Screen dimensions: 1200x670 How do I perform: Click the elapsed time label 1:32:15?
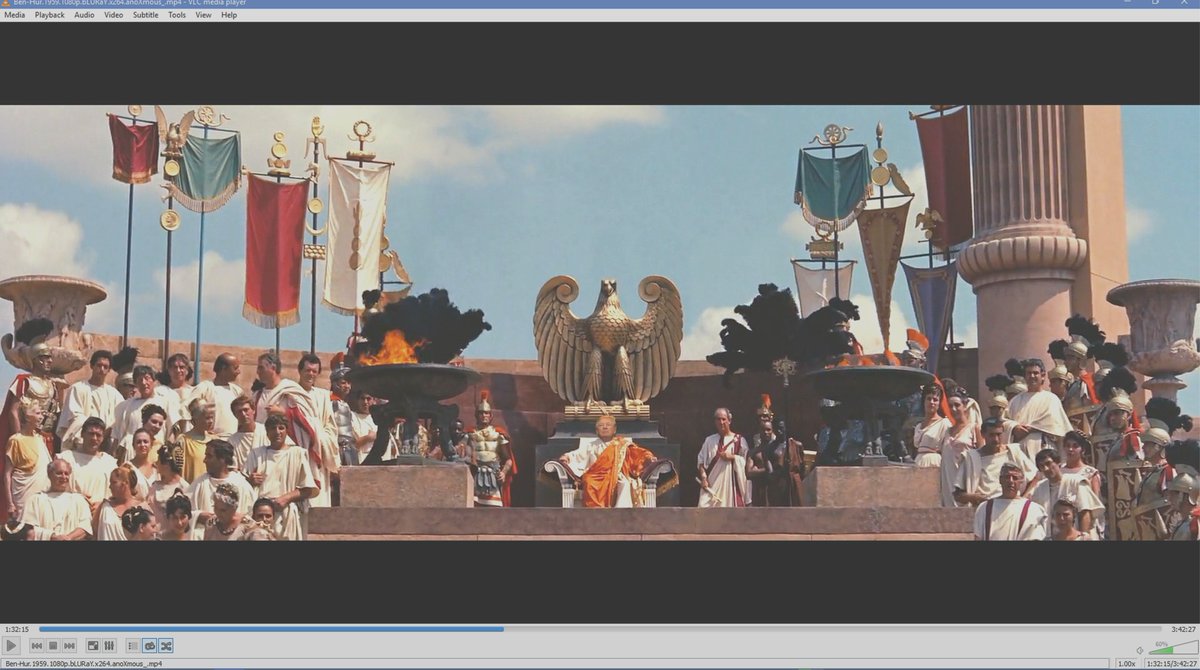pyautogui.click(x=17, y=629)
